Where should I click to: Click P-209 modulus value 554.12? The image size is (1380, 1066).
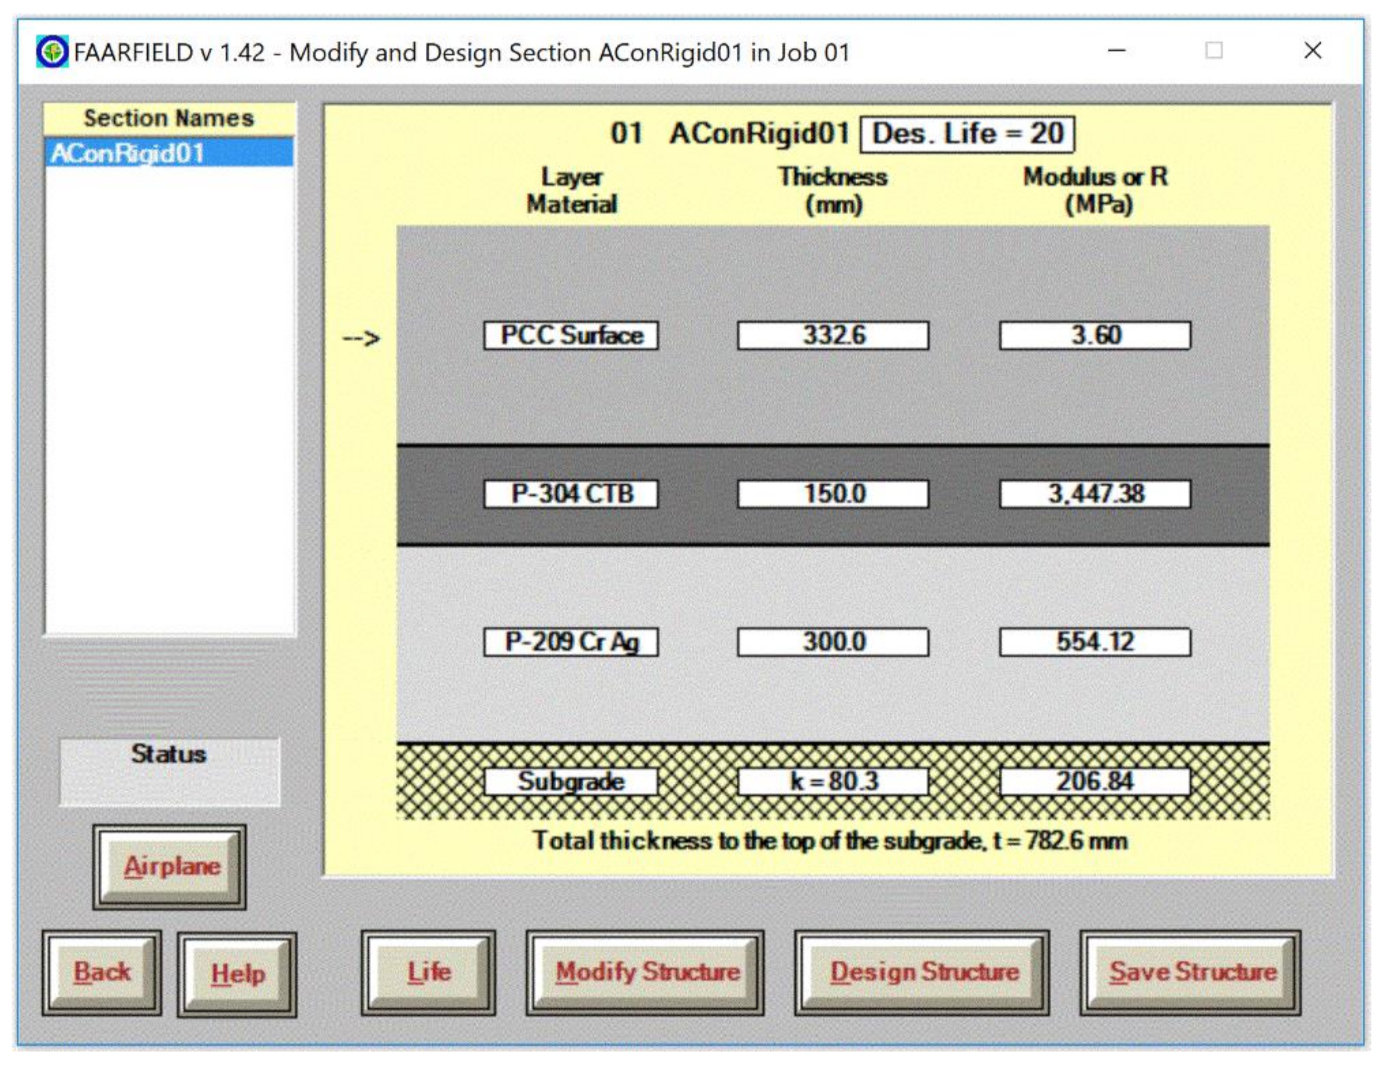(x=1095, y=642)
